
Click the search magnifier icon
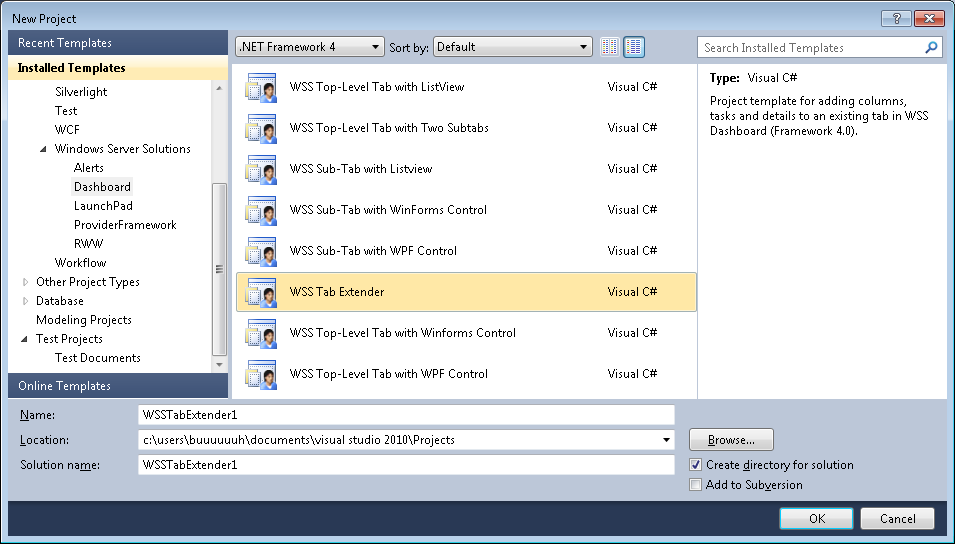click(931, 48)
